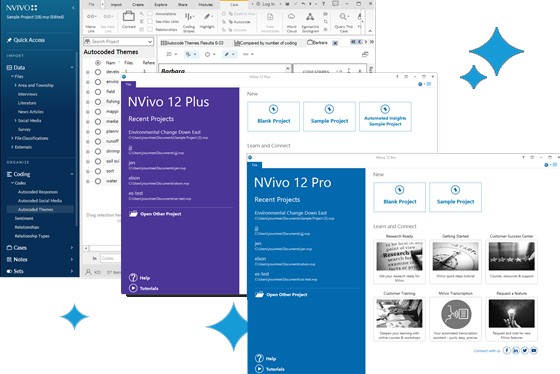Open the YouTube link in NVivo 12 Pro
Viewport: 560px width, 374px height.
tap(533, 350)
